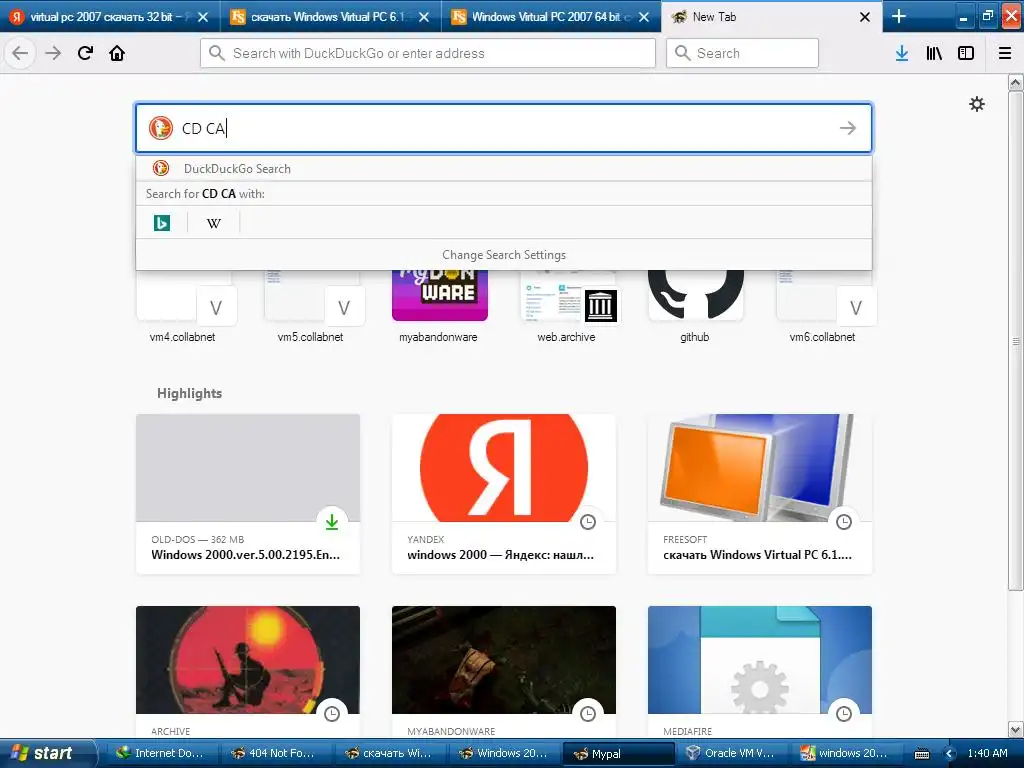1024x768 pixels.
Task: Click the page scrollbar down arrow
Action: pyautogui.click(x=1016, y=729)
